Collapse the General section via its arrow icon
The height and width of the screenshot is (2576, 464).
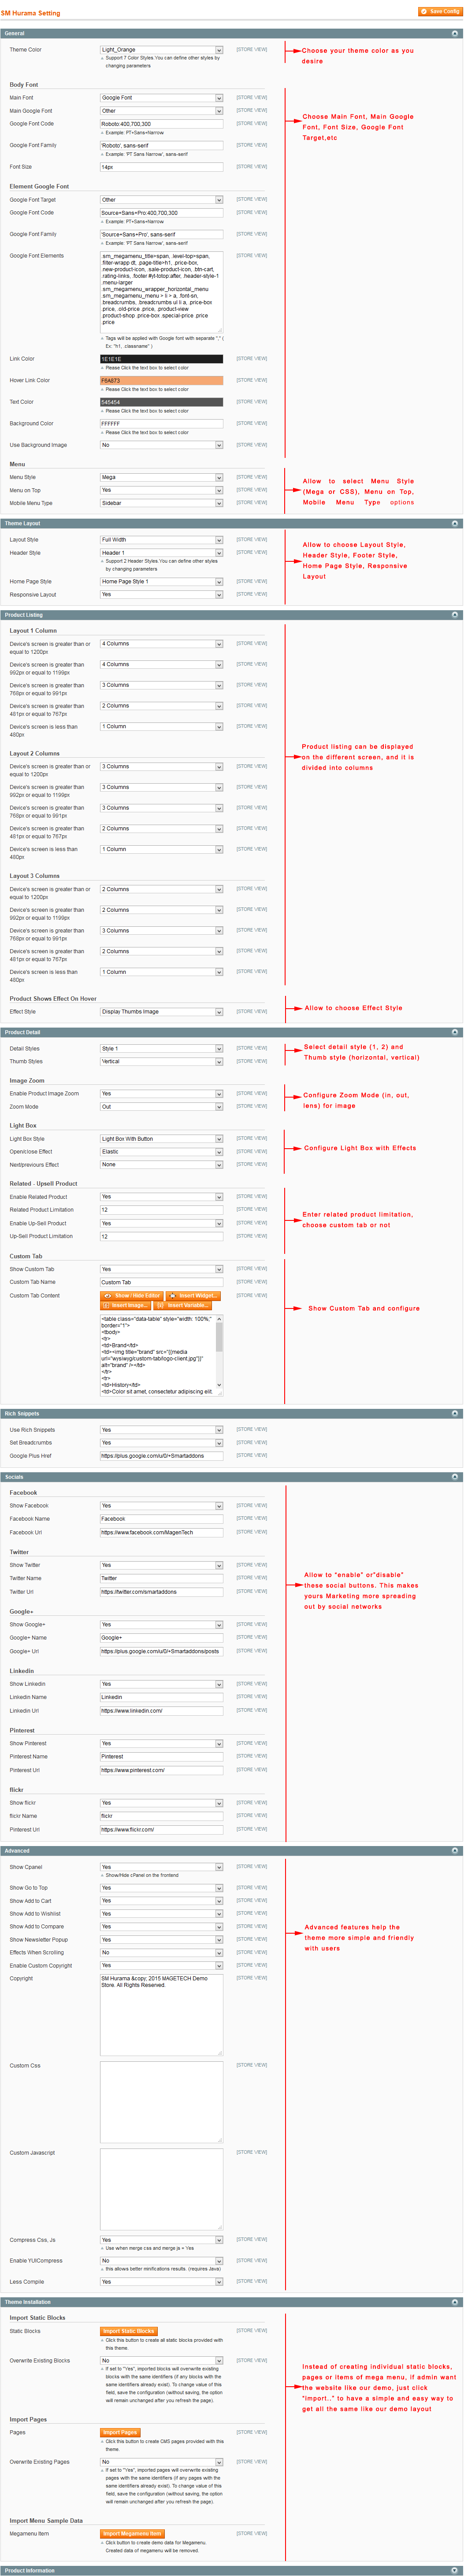456,33
